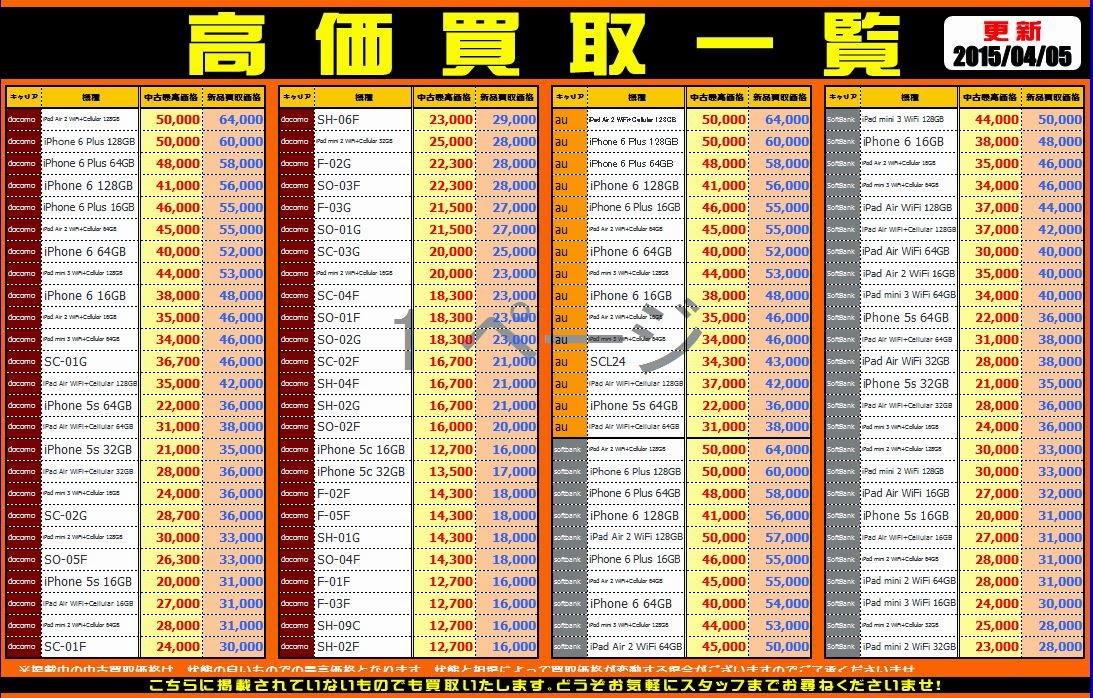Click the 34,300 used price for SCL24

[724, 362]
